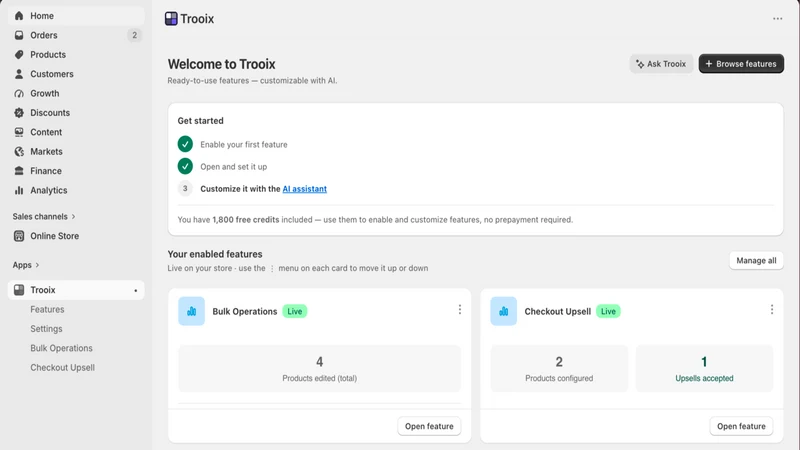The height and width of the screenshot is (450, 800).
Task: Open the three-dot menu at top right
Action: coord(777,19)
